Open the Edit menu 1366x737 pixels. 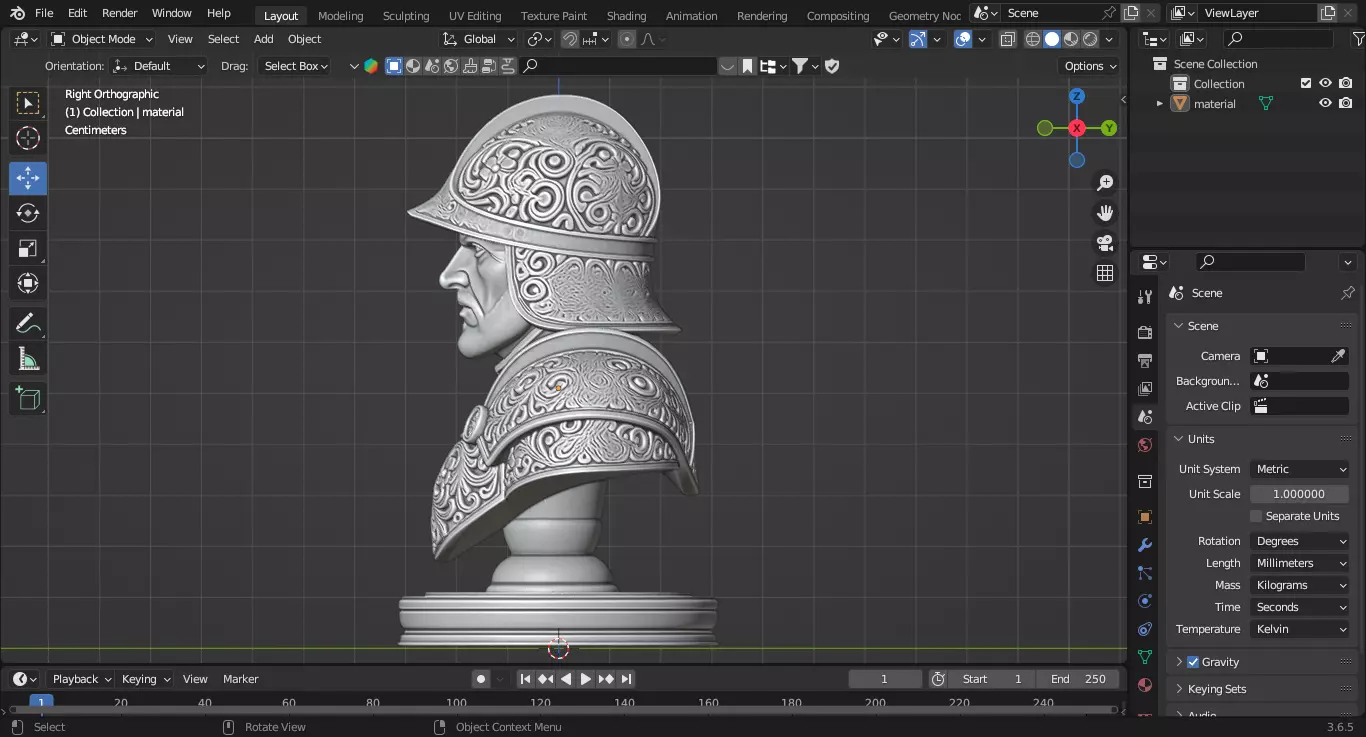78,13
